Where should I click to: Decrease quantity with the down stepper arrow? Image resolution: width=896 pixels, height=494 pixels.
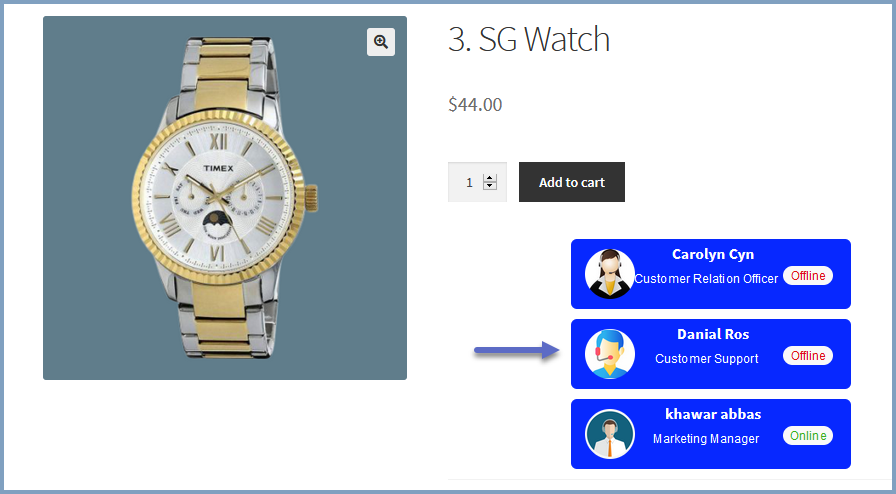click(490, 186)
